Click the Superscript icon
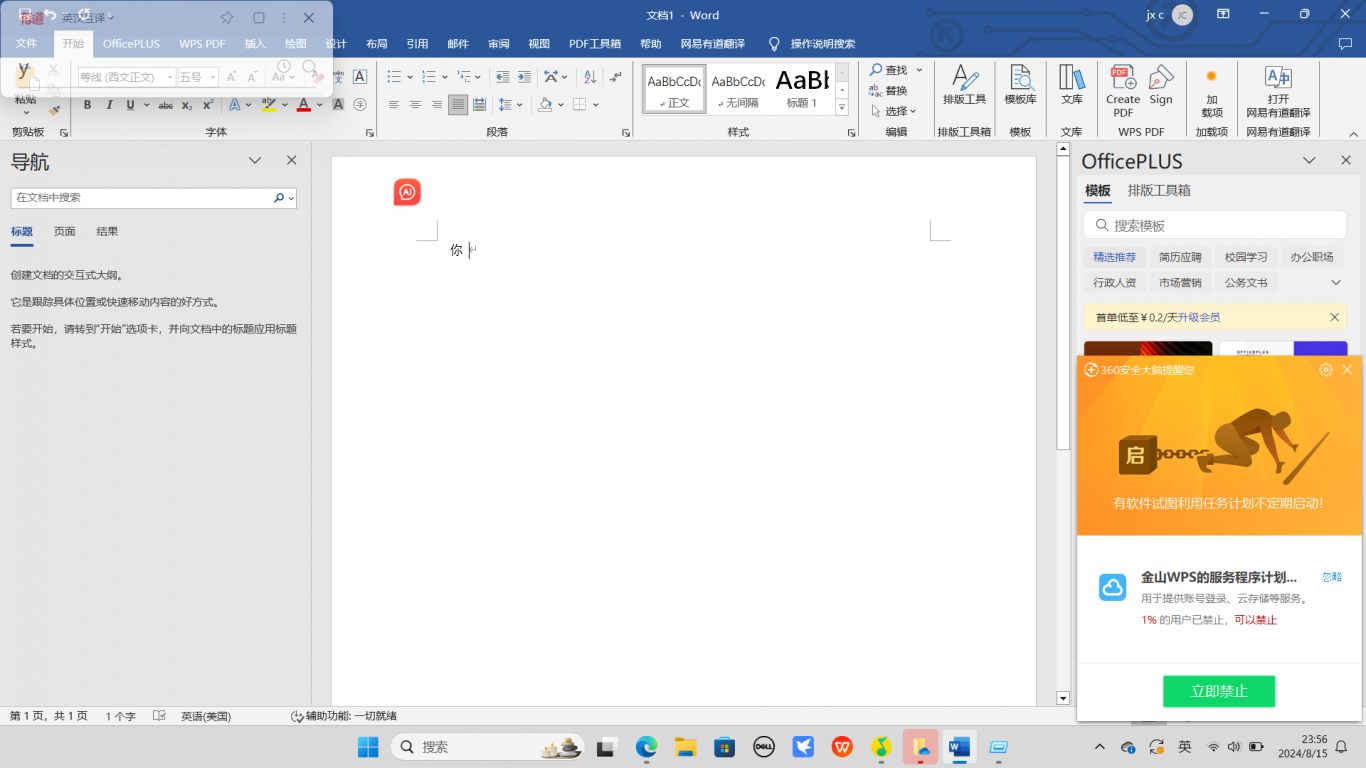Screen dimensions: 1366x768 (x=208, y=105)
